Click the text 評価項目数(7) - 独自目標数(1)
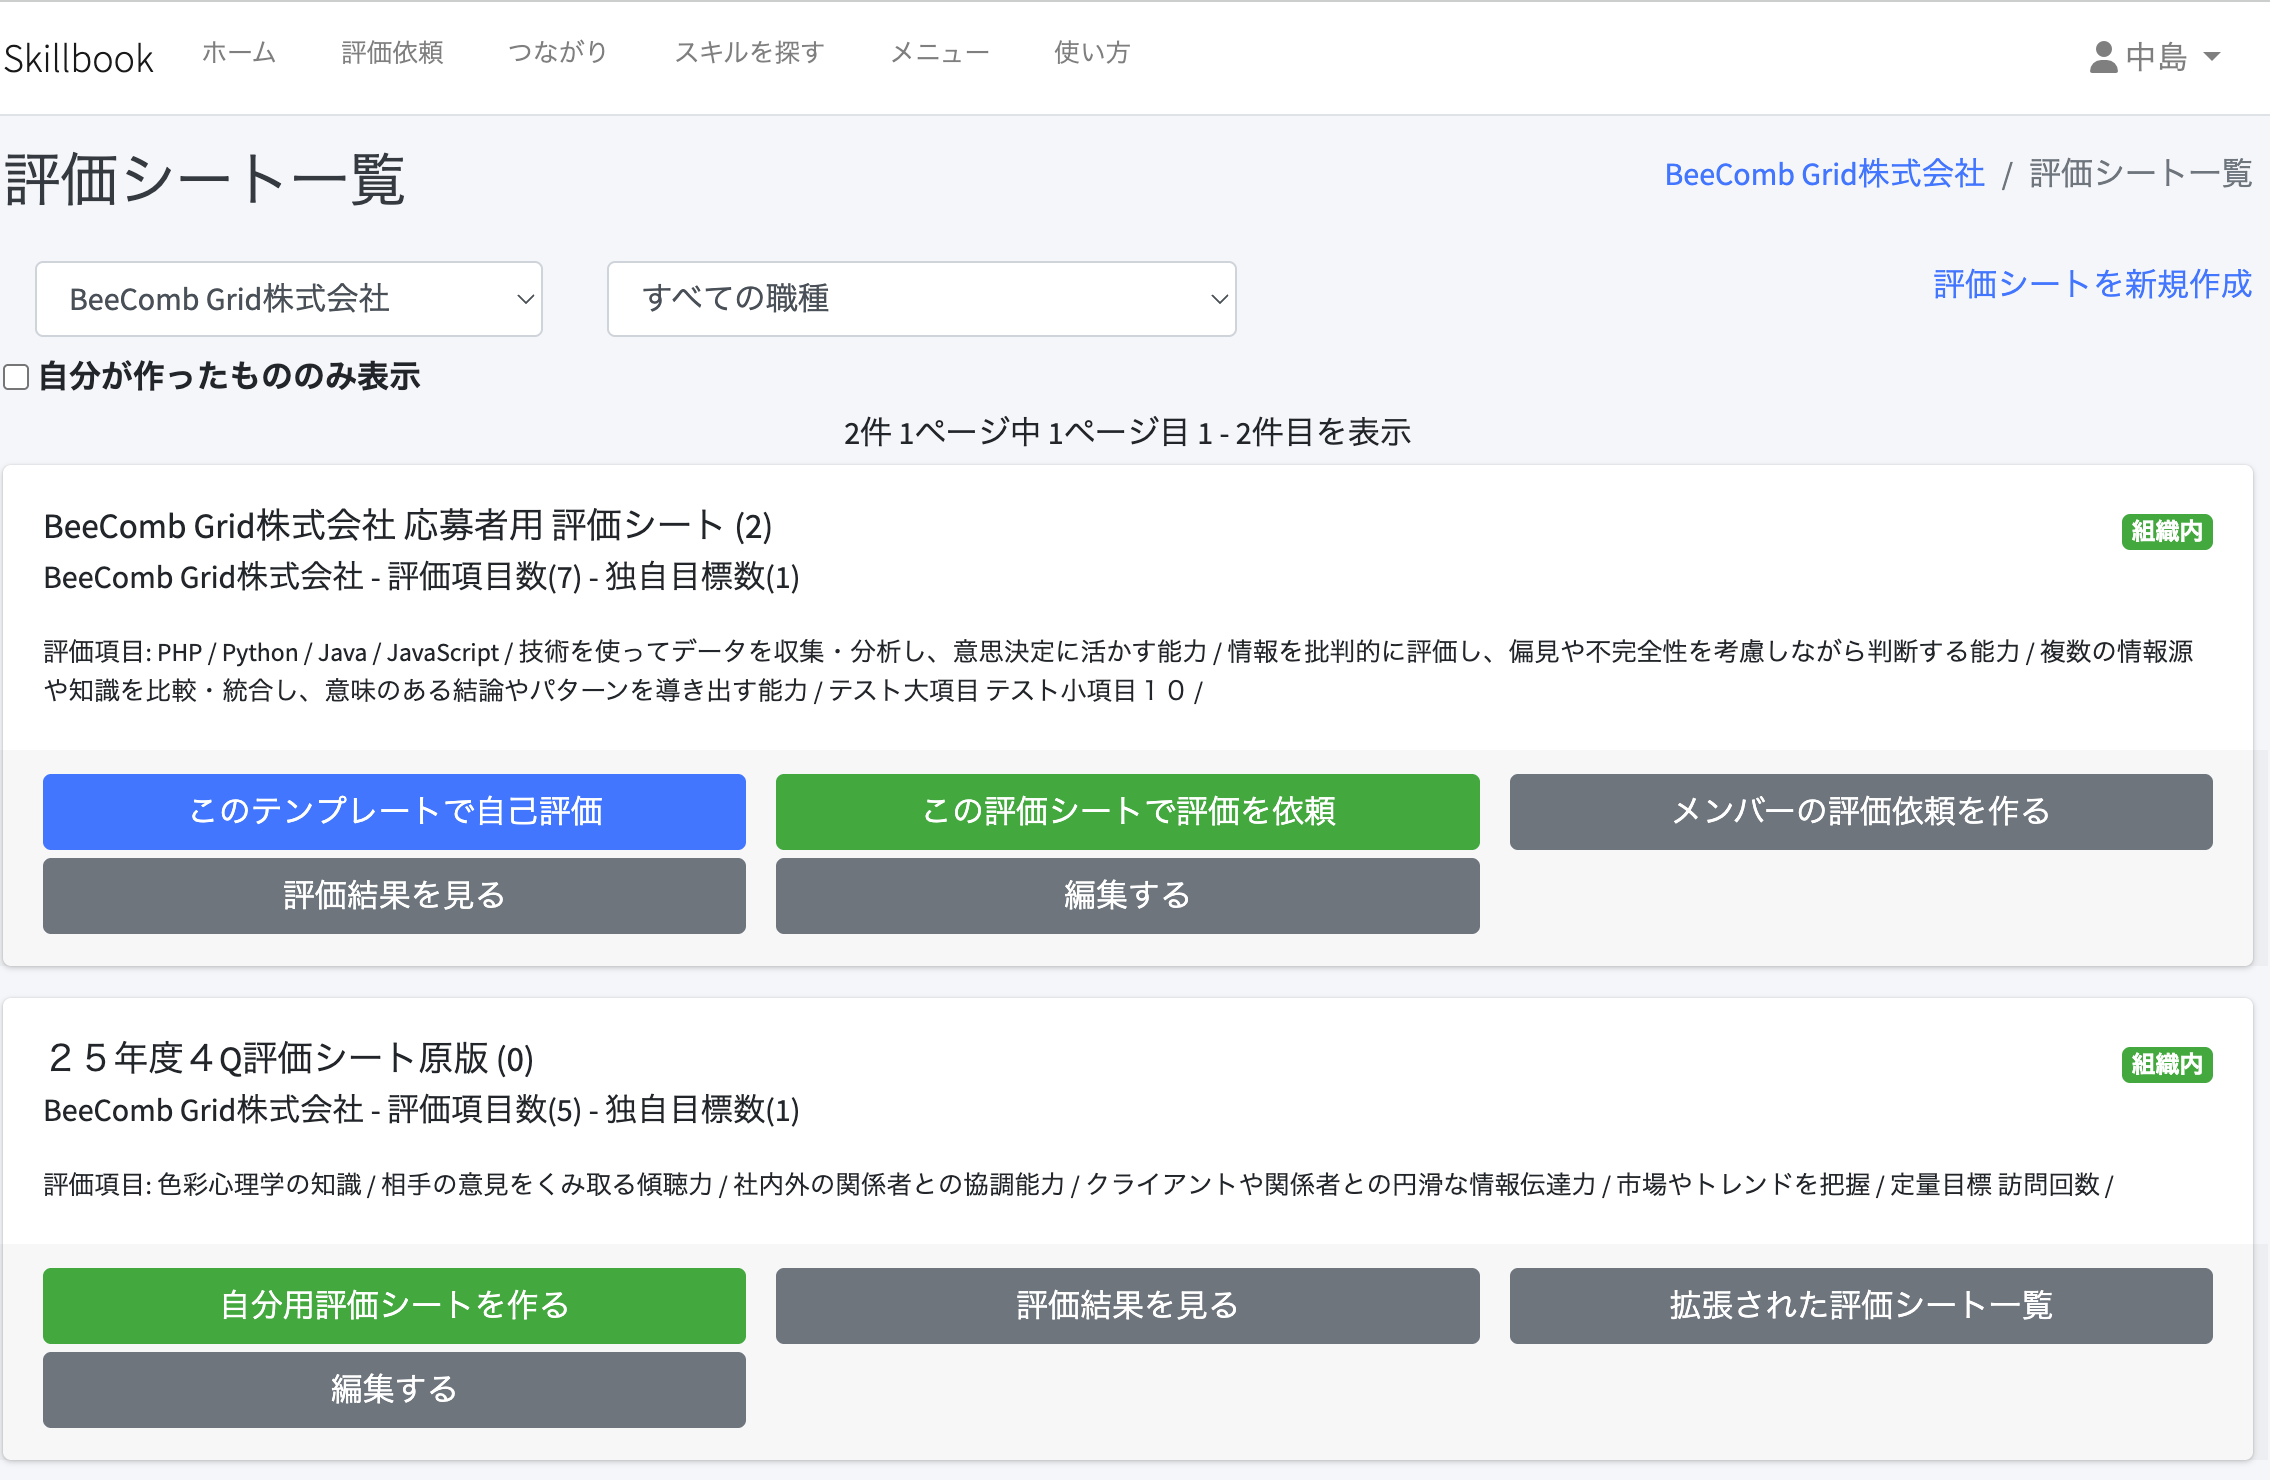The image size is (2270, 1480). 593,577
